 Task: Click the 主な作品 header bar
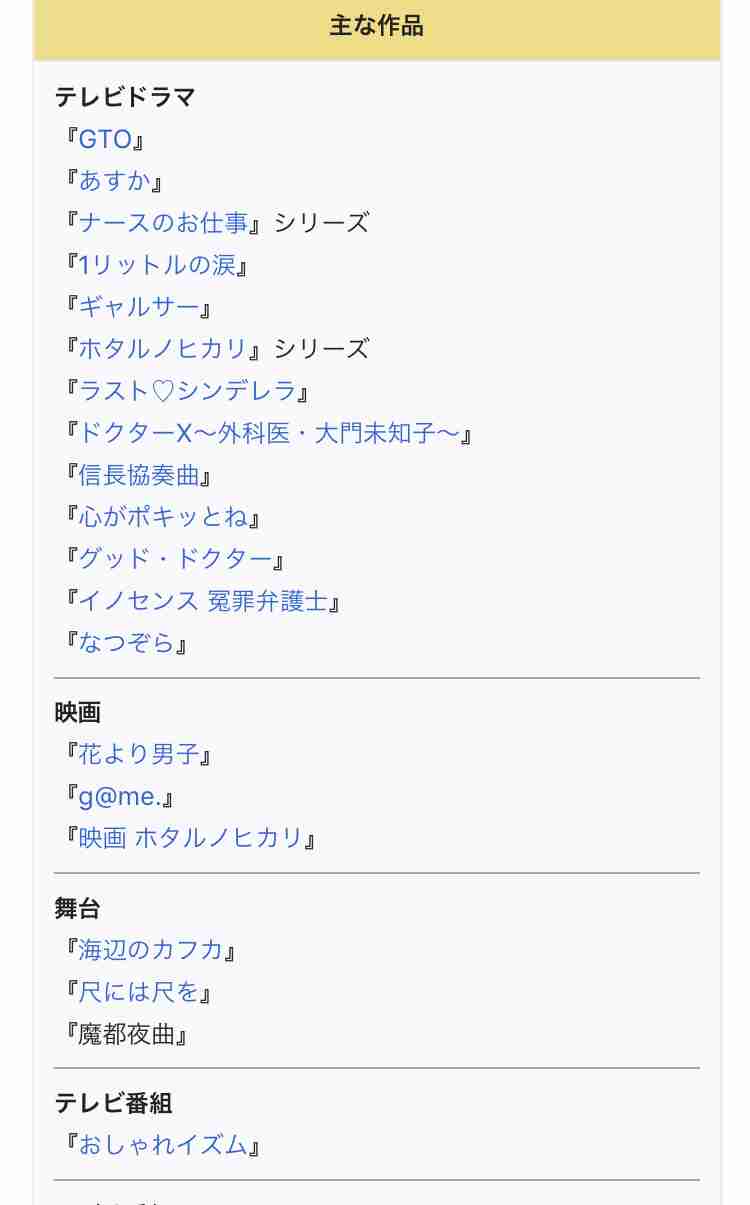click(377, 27)
